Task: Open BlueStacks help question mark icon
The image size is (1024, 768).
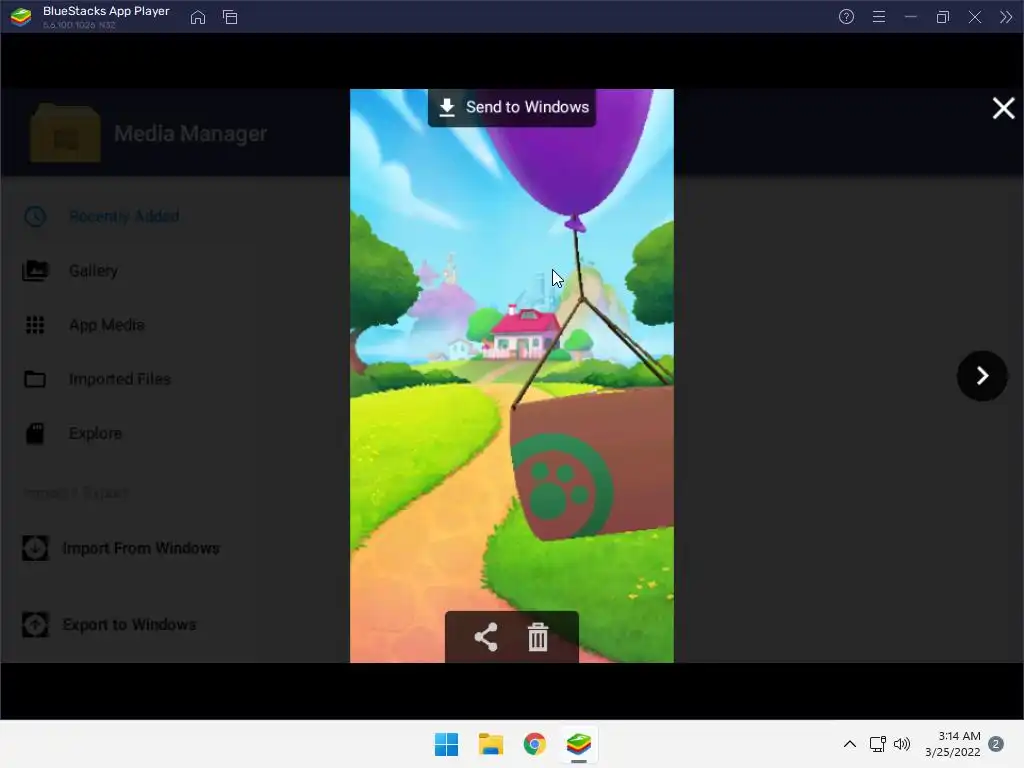Action: pos(846,17)
